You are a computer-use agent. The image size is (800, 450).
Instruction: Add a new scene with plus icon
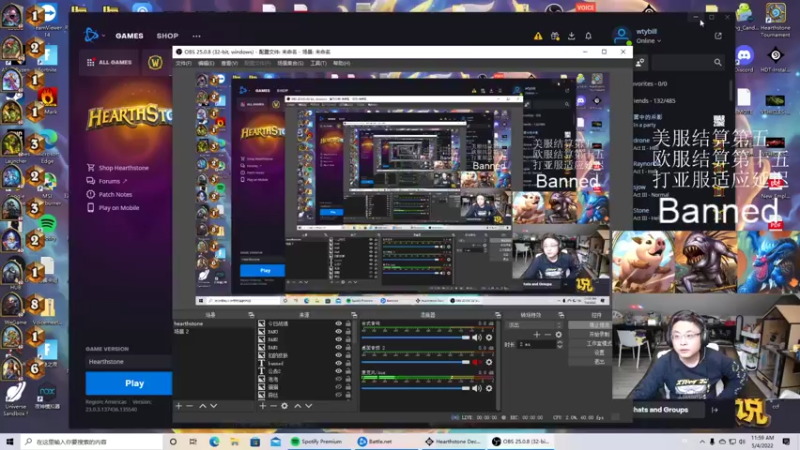(179, 406)
